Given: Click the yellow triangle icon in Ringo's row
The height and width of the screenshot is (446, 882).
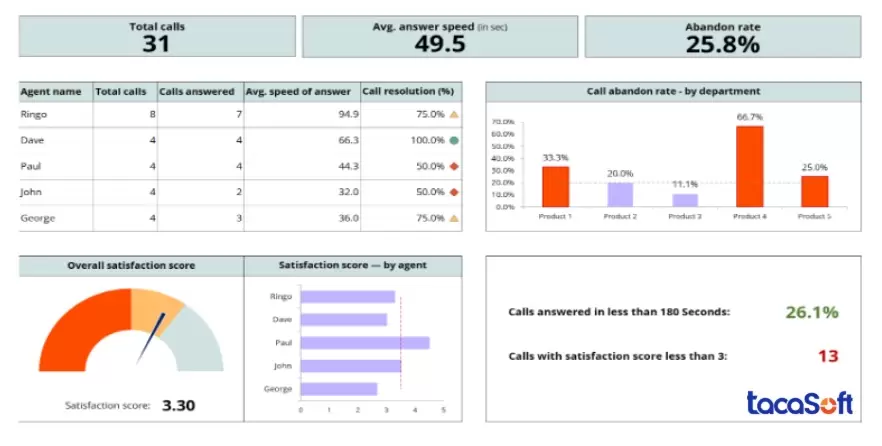Looking at the screenshot, I should 454,114.
